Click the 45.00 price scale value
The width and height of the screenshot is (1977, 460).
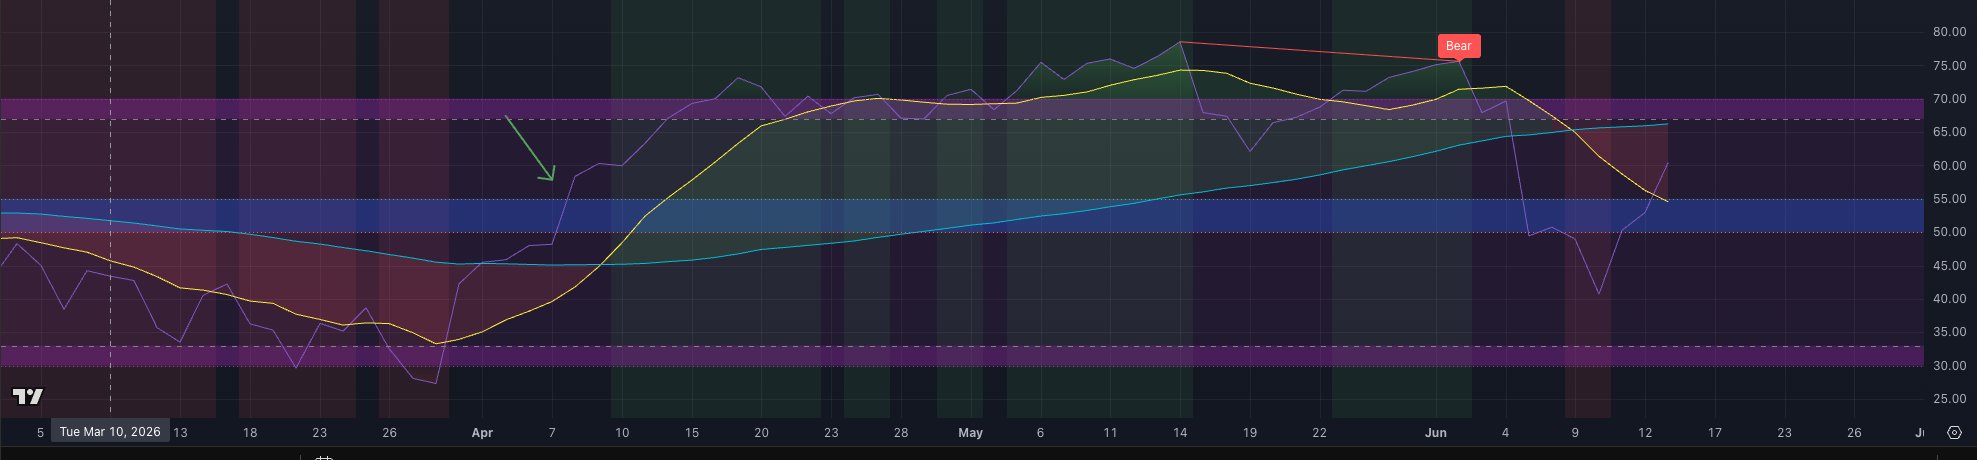coord(1949,266)
